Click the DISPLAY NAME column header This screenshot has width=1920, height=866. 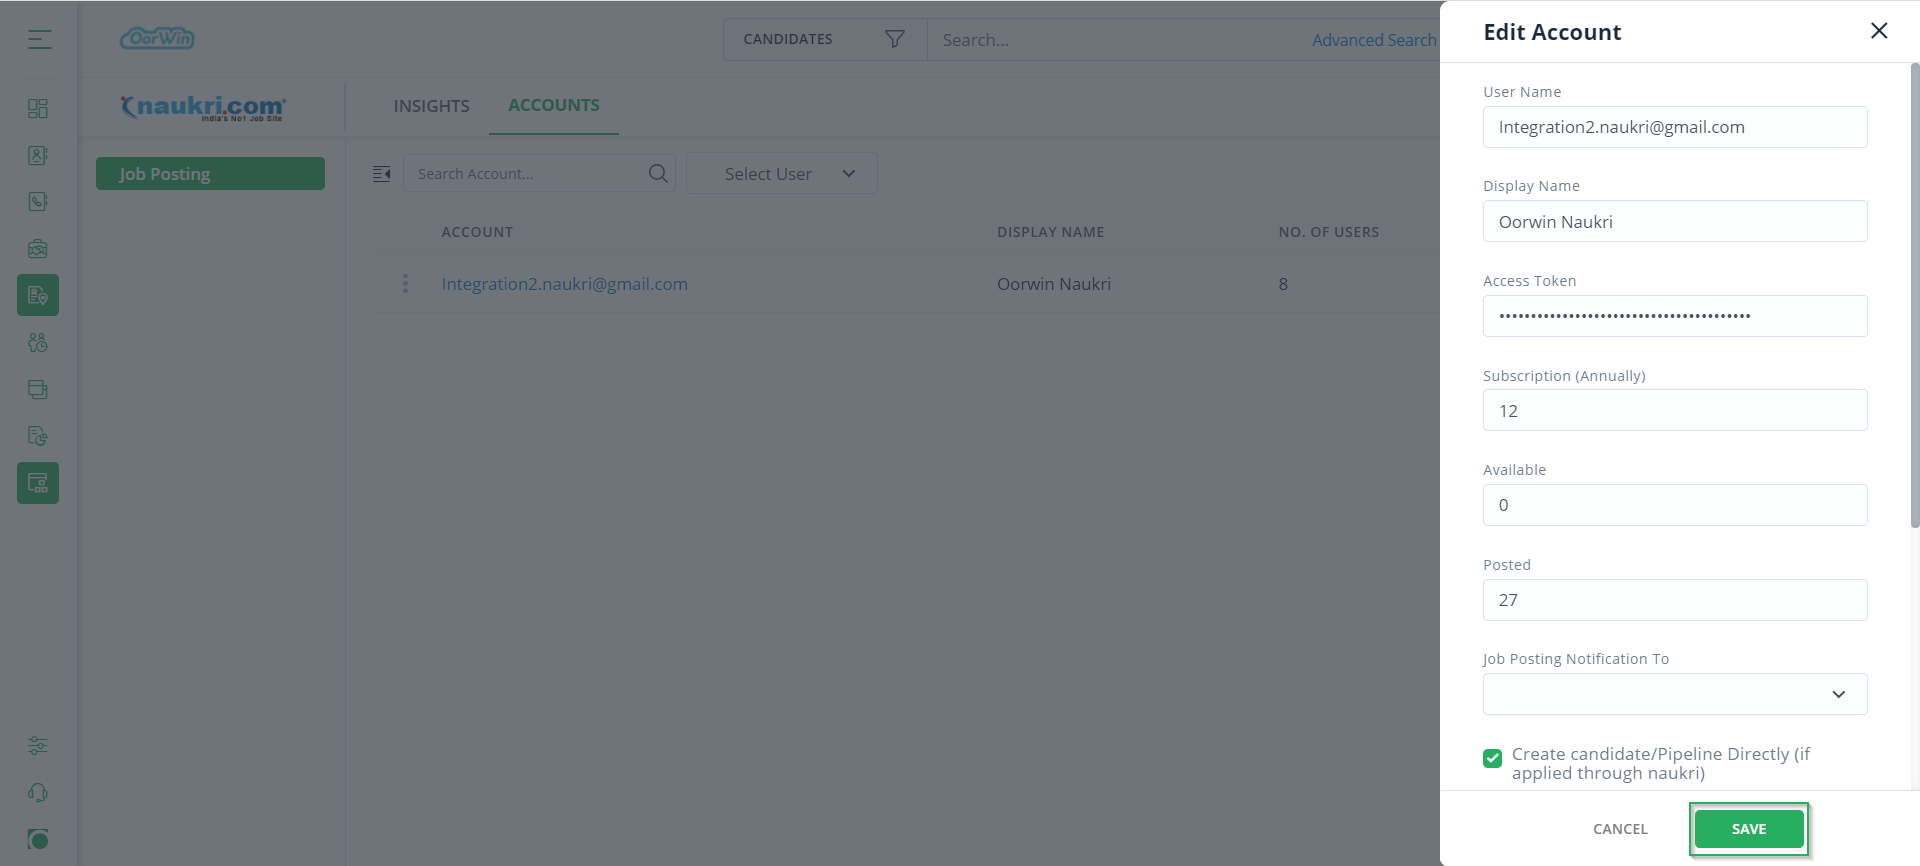point(1050,232)
